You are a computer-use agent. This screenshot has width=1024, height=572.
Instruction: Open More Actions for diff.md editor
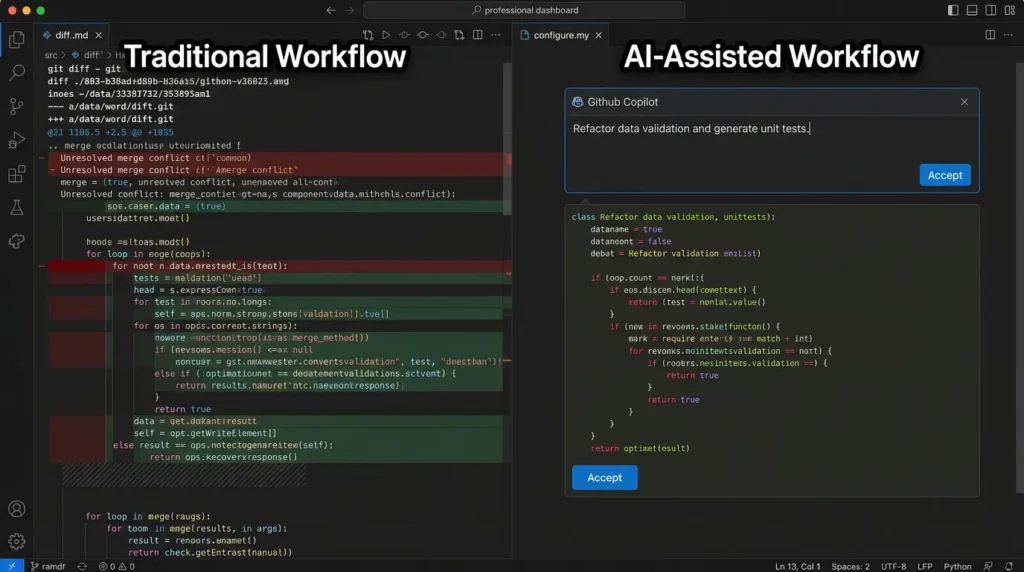(496, 35)
